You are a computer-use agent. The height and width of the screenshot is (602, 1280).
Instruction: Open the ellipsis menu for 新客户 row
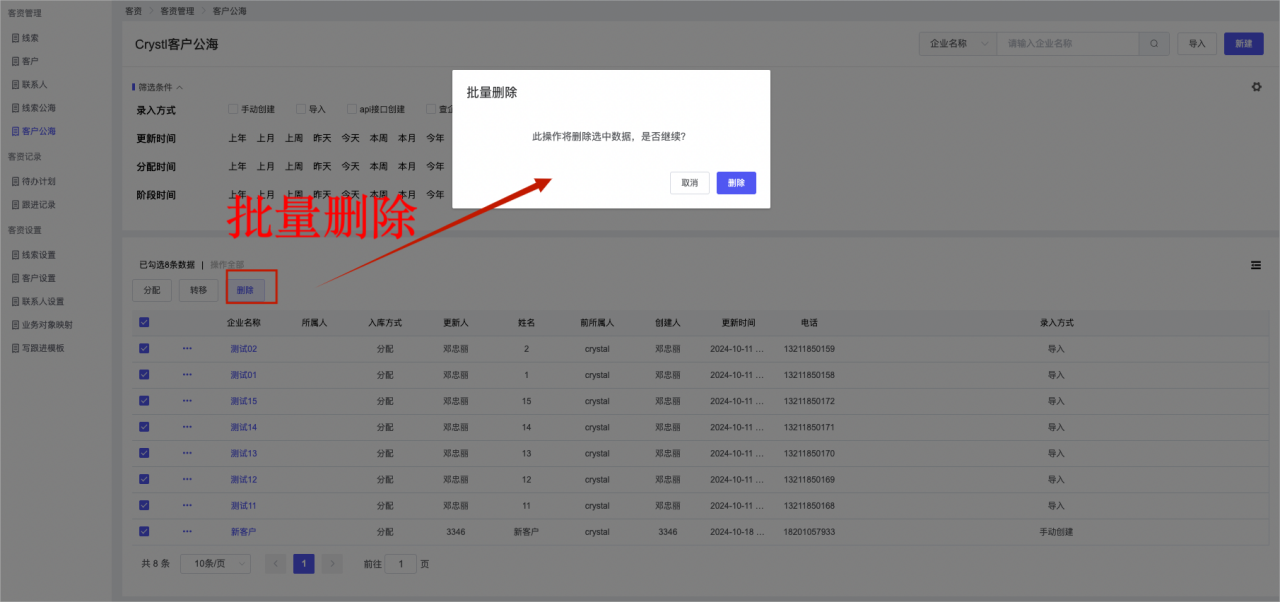click(187, 531)
